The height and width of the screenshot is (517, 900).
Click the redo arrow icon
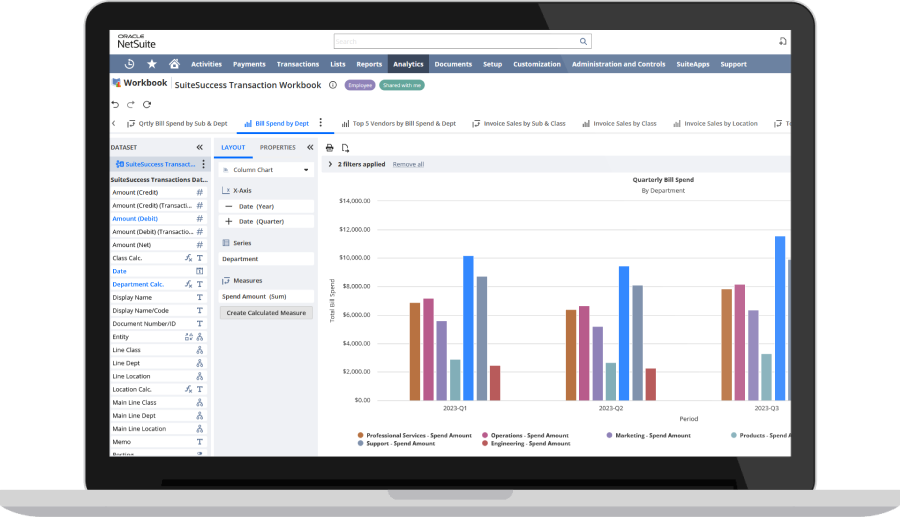pos(131,104)
